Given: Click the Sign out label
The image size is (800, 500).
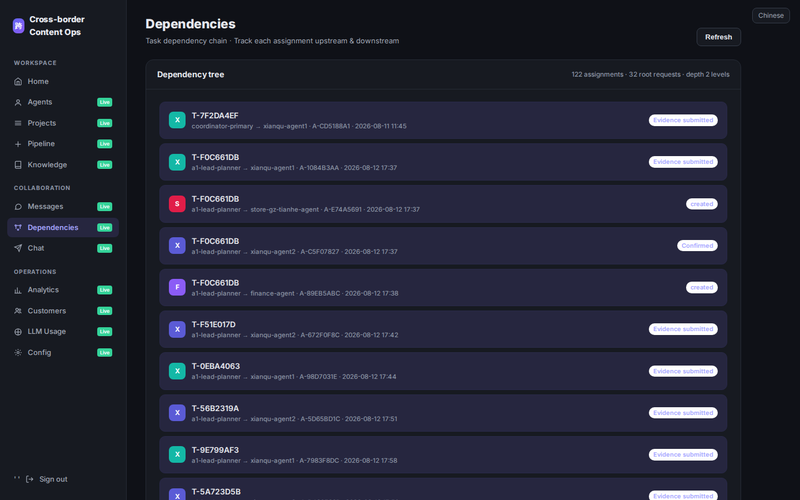Looking at the screenshot, I should [x=53, y=479].
